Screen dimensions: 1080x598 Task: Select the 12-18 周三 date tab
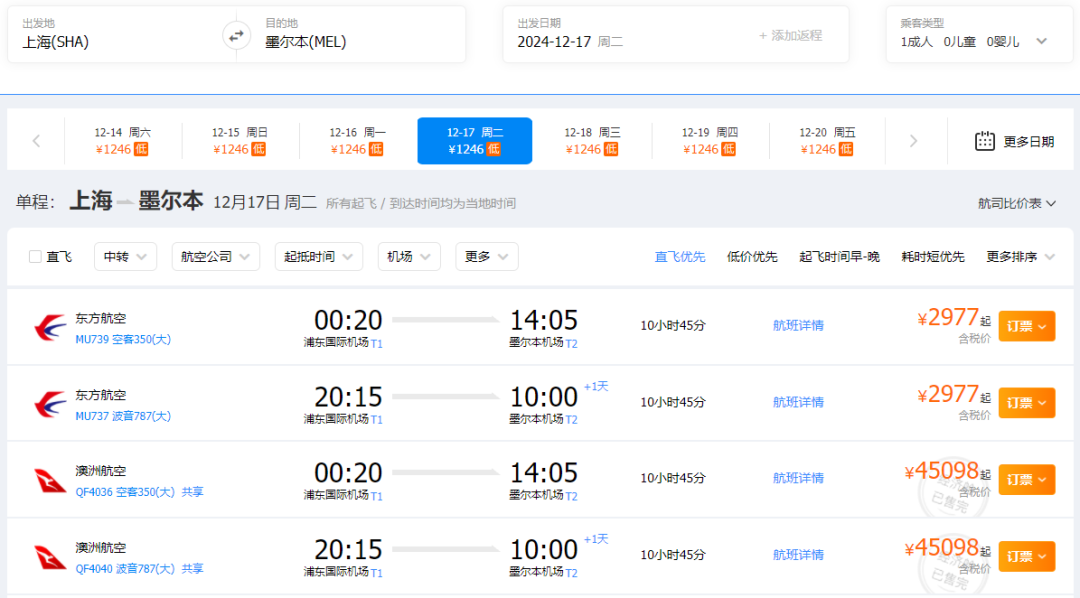[x=592, y=141]
